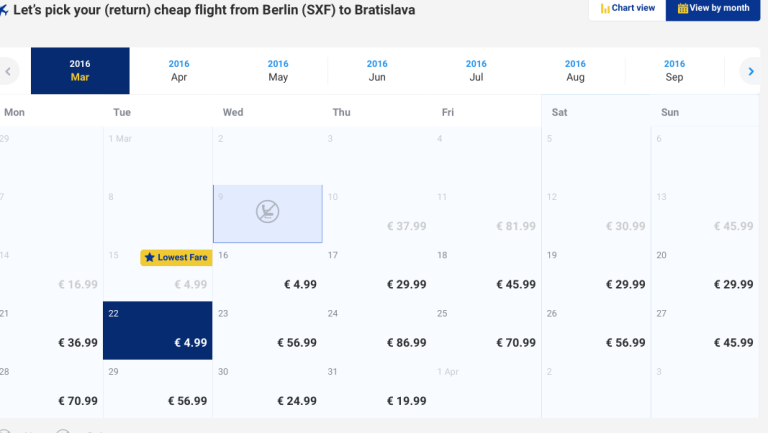Viewport: 768px width, 433px height.
Task: Click the star Lowest Fare badge
Action: [x=176, y=258]
